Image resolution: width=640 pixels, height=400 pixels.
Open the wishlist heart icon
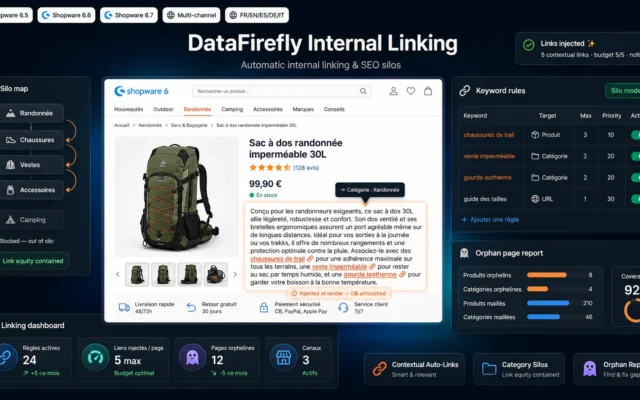tap(411, 91)
